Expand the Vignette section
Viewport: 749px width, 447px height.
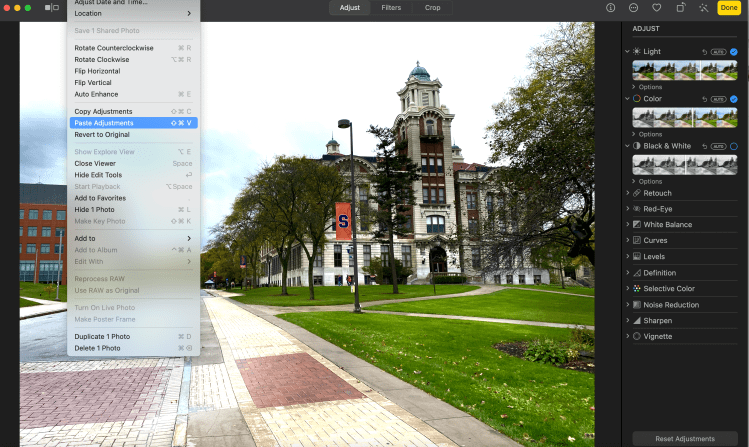click(x=627, y=336)
